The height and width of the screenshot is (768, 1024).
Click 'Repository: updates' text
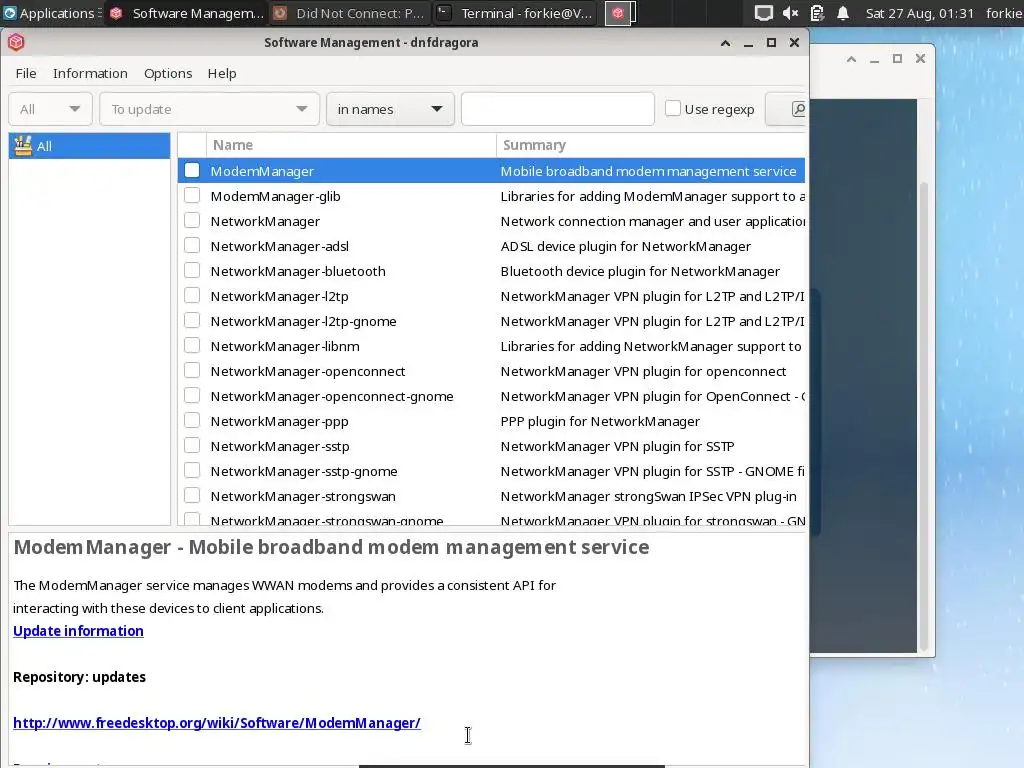[x=79, y=677]
